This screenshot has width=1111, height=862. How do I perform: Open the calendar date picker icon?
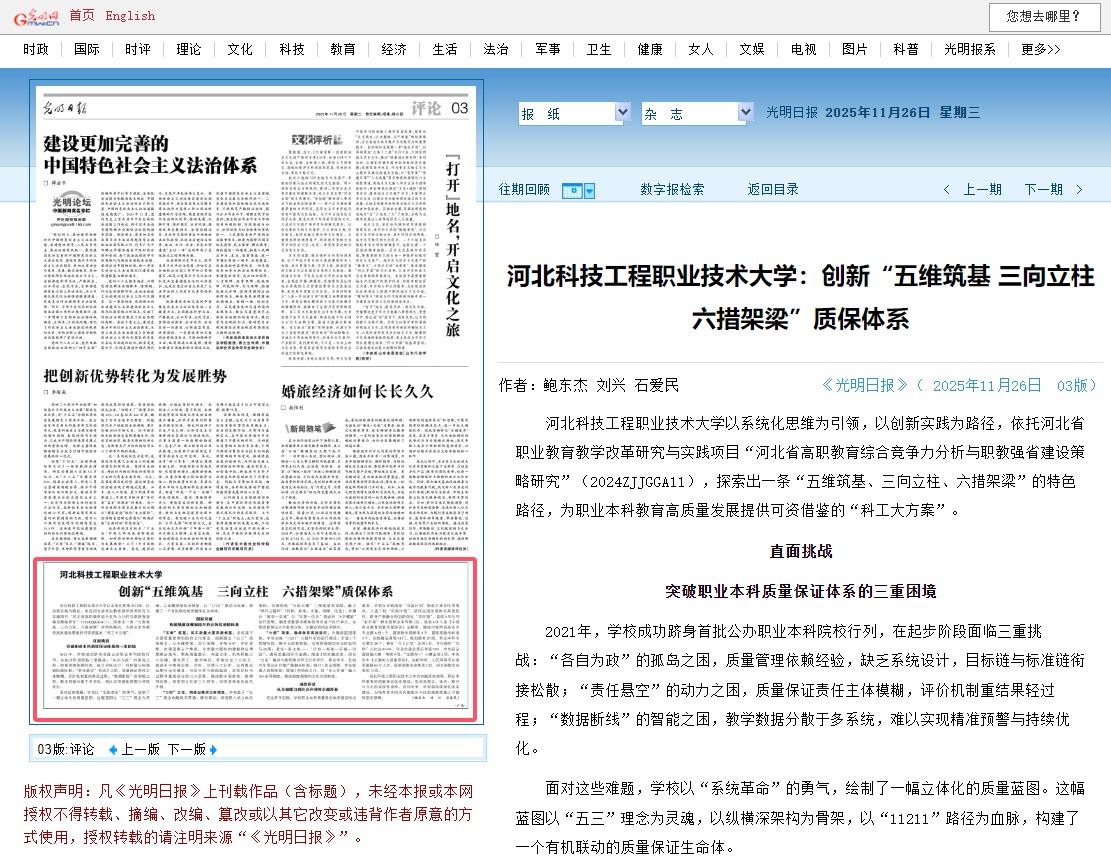coord(571,189)
